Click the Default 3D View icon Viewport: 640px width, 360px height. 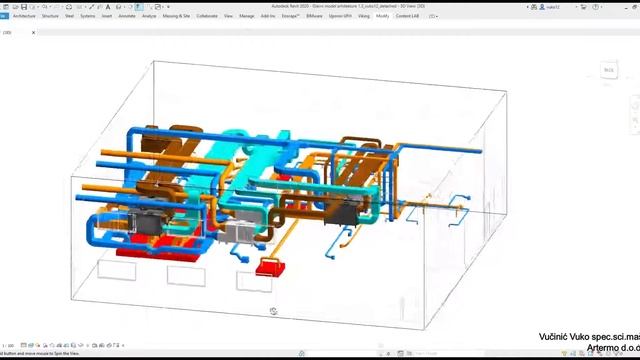[x=118, y=7]
